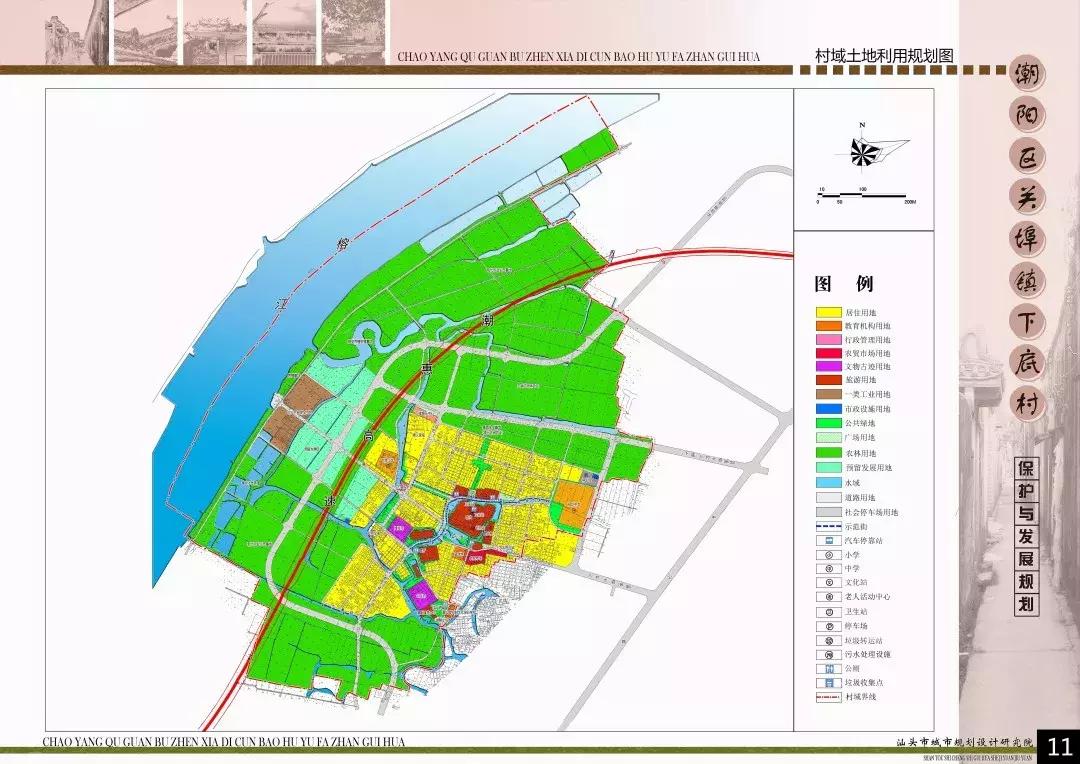Click the 关 character in the vertical title
The image size is (1080, 764).
(1027, 198)
